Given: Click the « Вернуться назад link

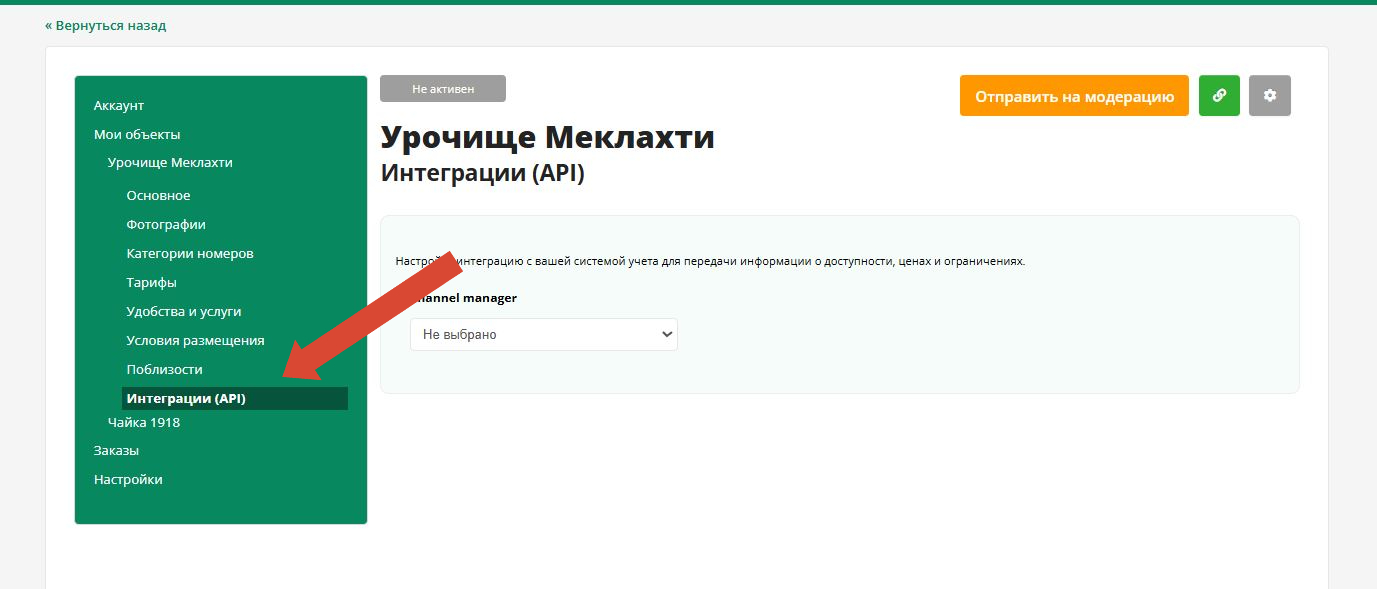Looking at the screenshot, I should click(105, 26).
